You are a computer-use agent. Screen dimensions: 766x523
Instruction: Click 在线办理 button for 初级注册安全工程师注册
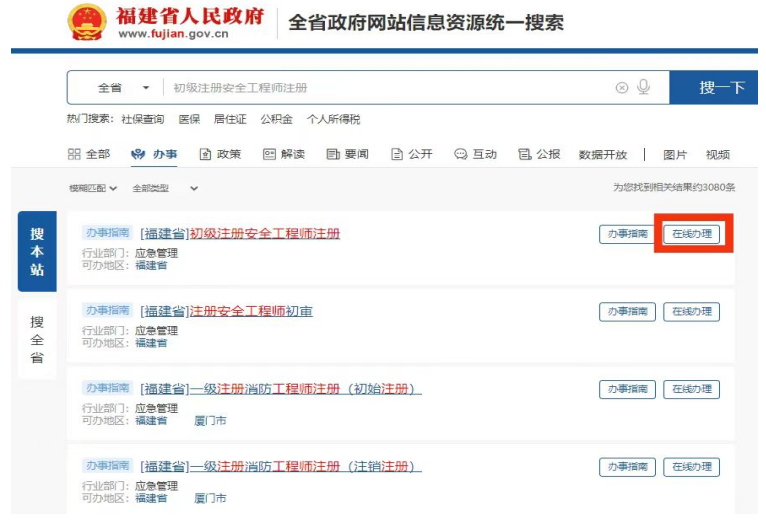click(x=691, y=234)
